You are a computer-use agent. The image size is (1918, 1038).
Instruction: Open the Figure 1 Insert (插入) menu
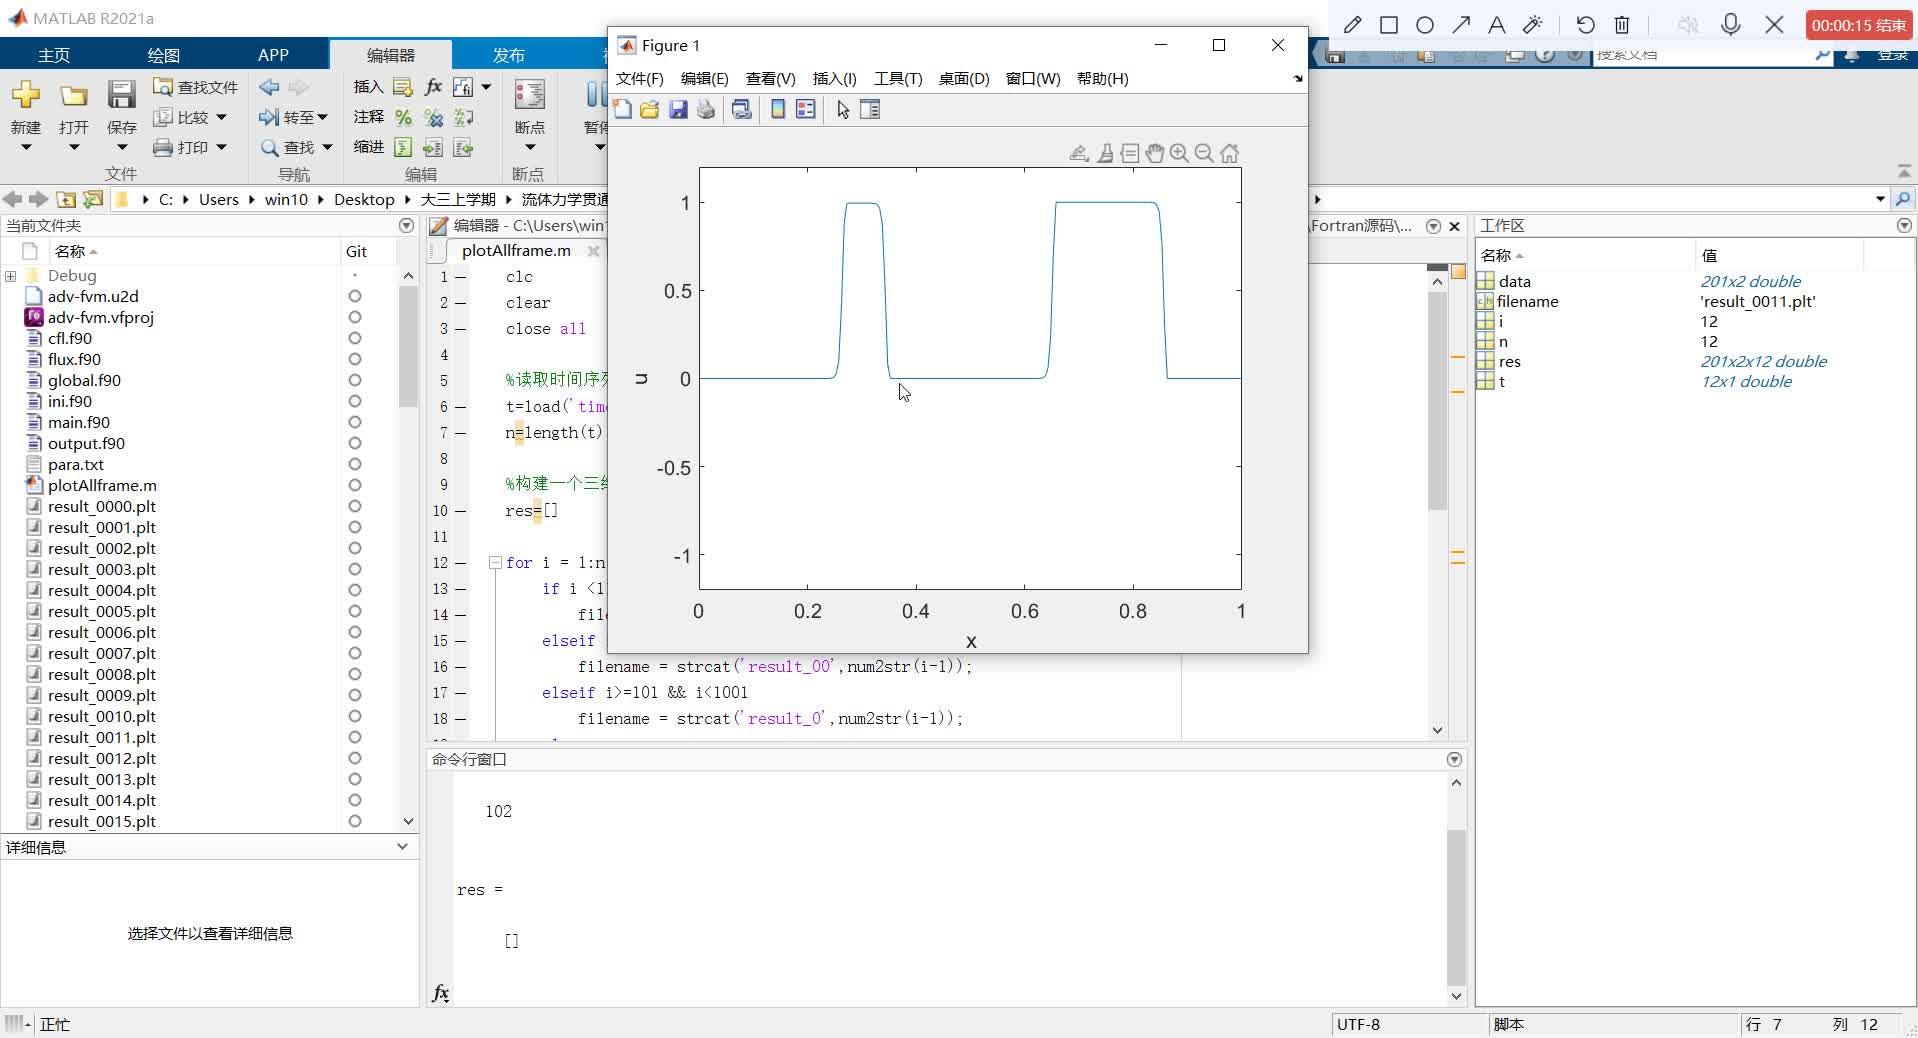tap(834, 78)
